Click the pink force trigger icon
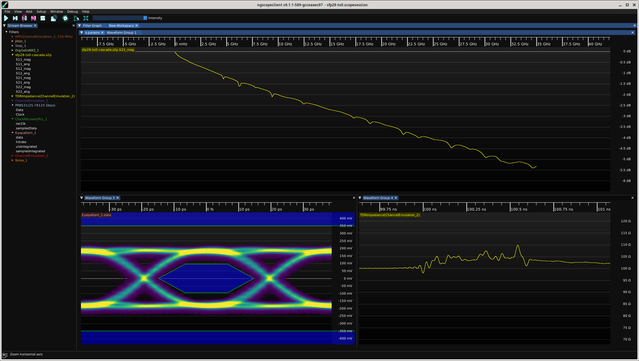639x361 pixels. click(x=24, y=18)
